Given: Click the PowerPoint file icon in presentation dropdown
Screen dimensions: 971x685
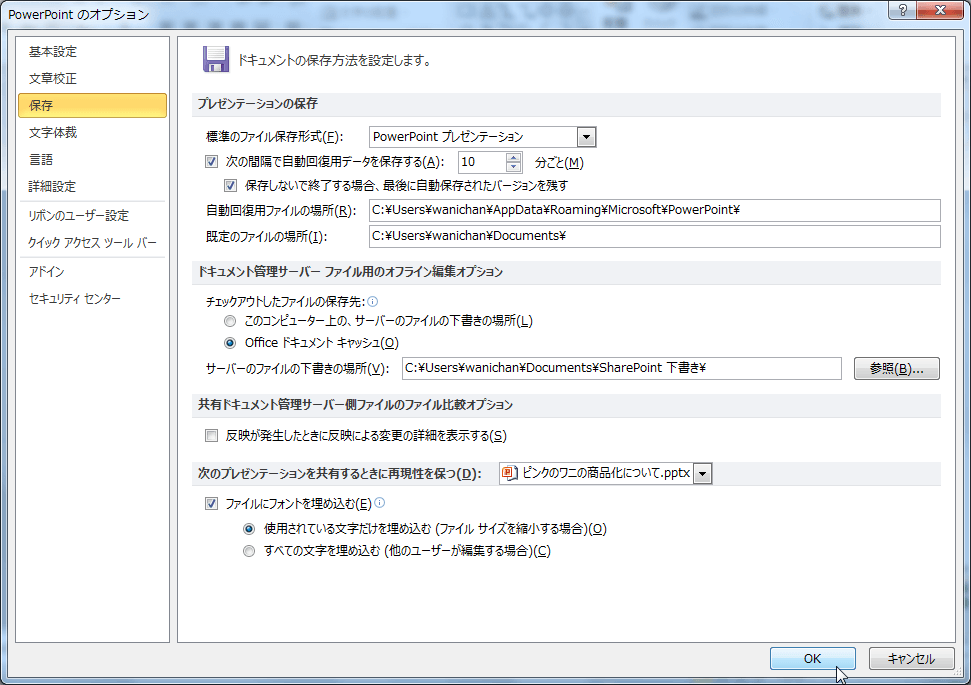Looking at the screenshot, I should (x=510, y=473).
